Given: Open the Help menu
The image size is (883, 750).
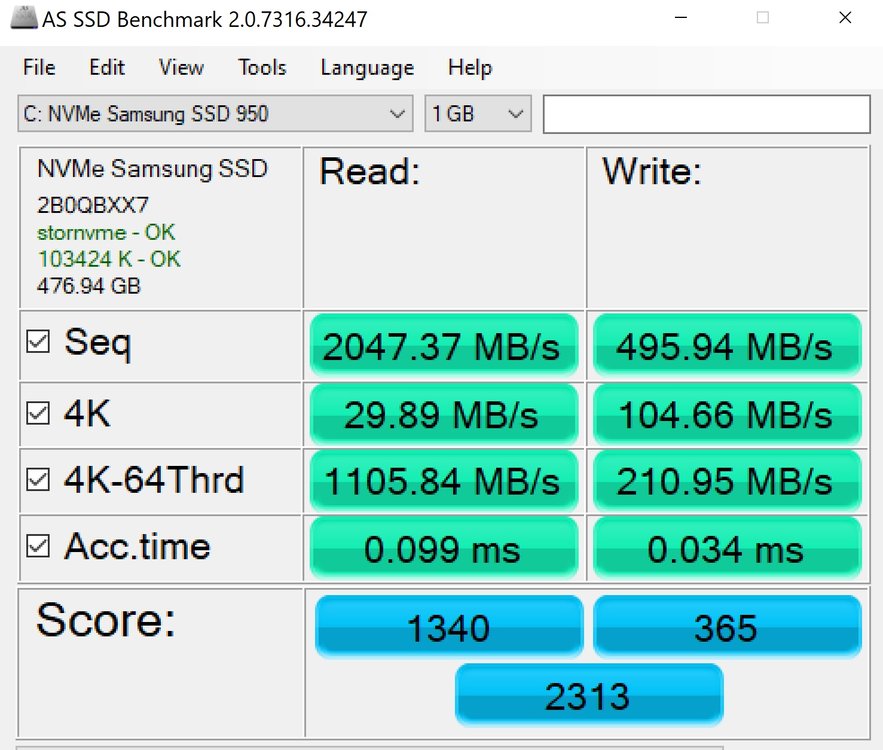Looking at the screenshot, I should [469, 68].
